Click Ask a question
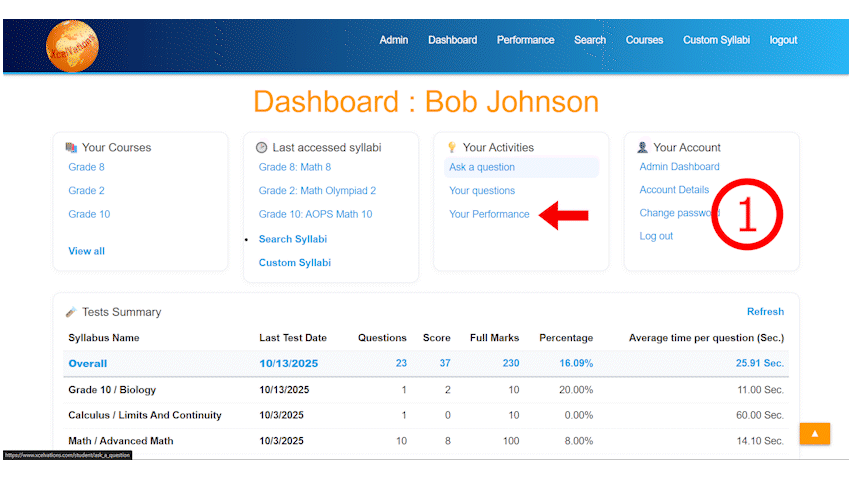The image size is (854, 480). pos(482,167)
